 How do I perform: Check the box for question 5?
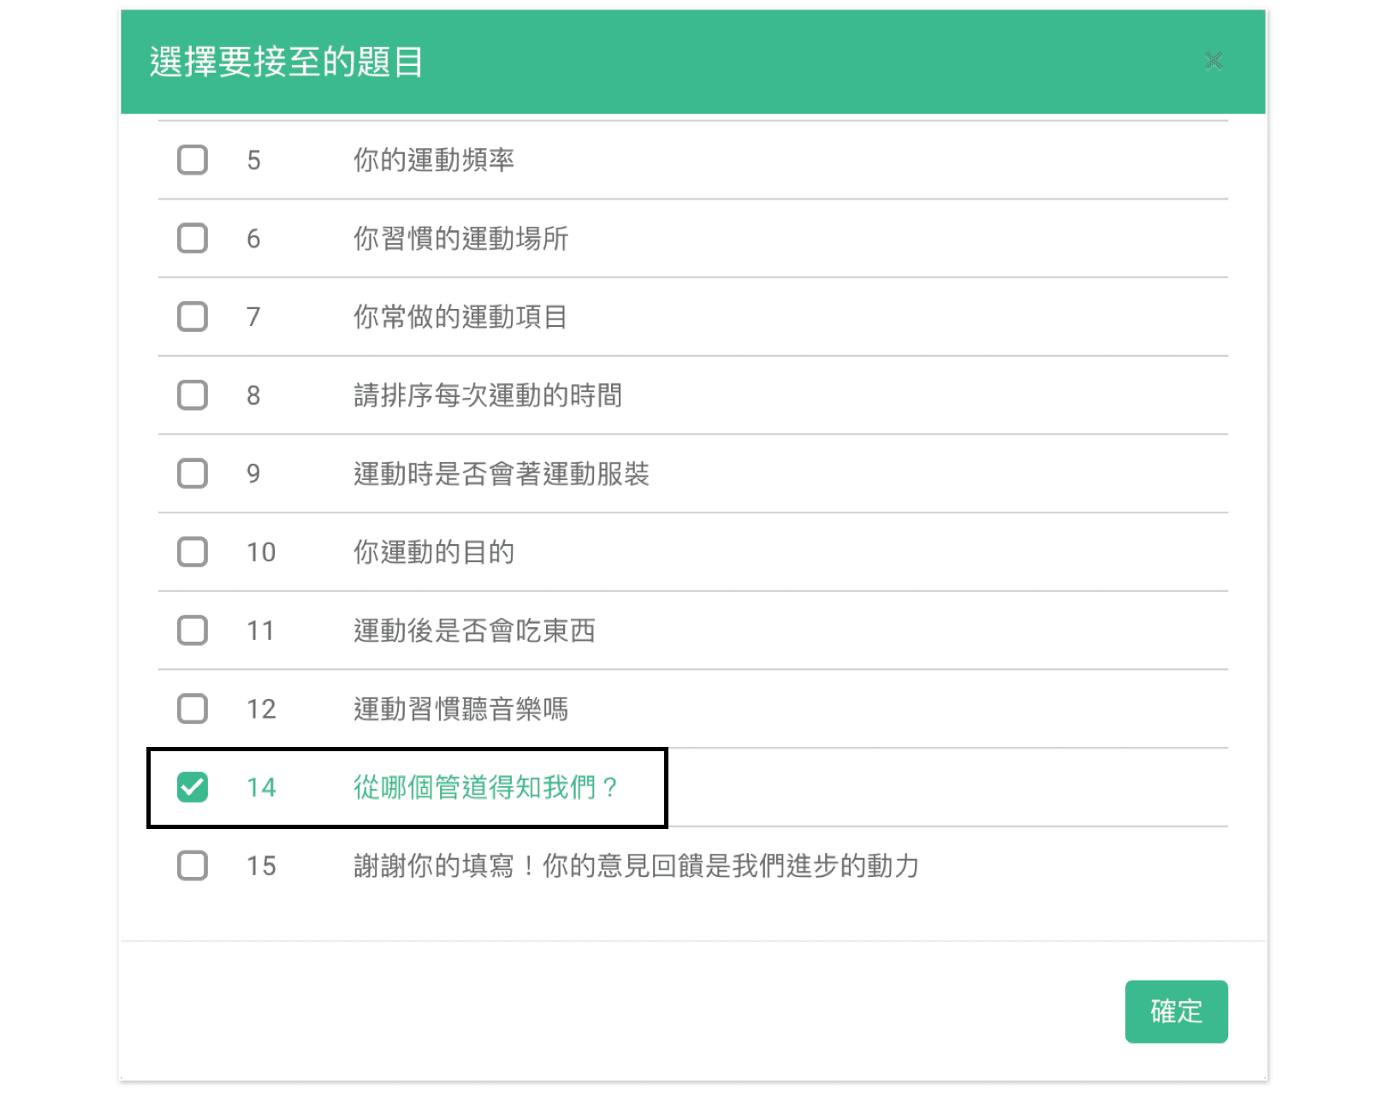coord(192,160)
